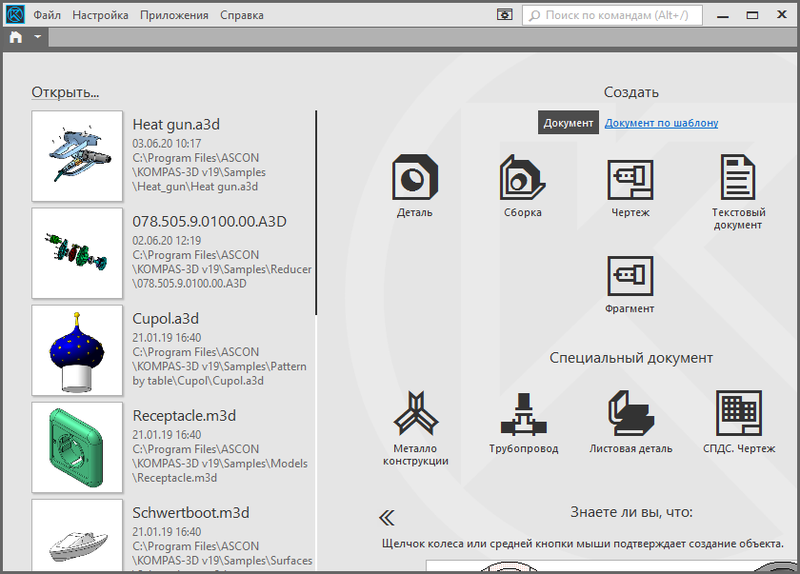Switch to Документ по шаблону
This screenshot has width=800, height=574.
pos(661,123)
